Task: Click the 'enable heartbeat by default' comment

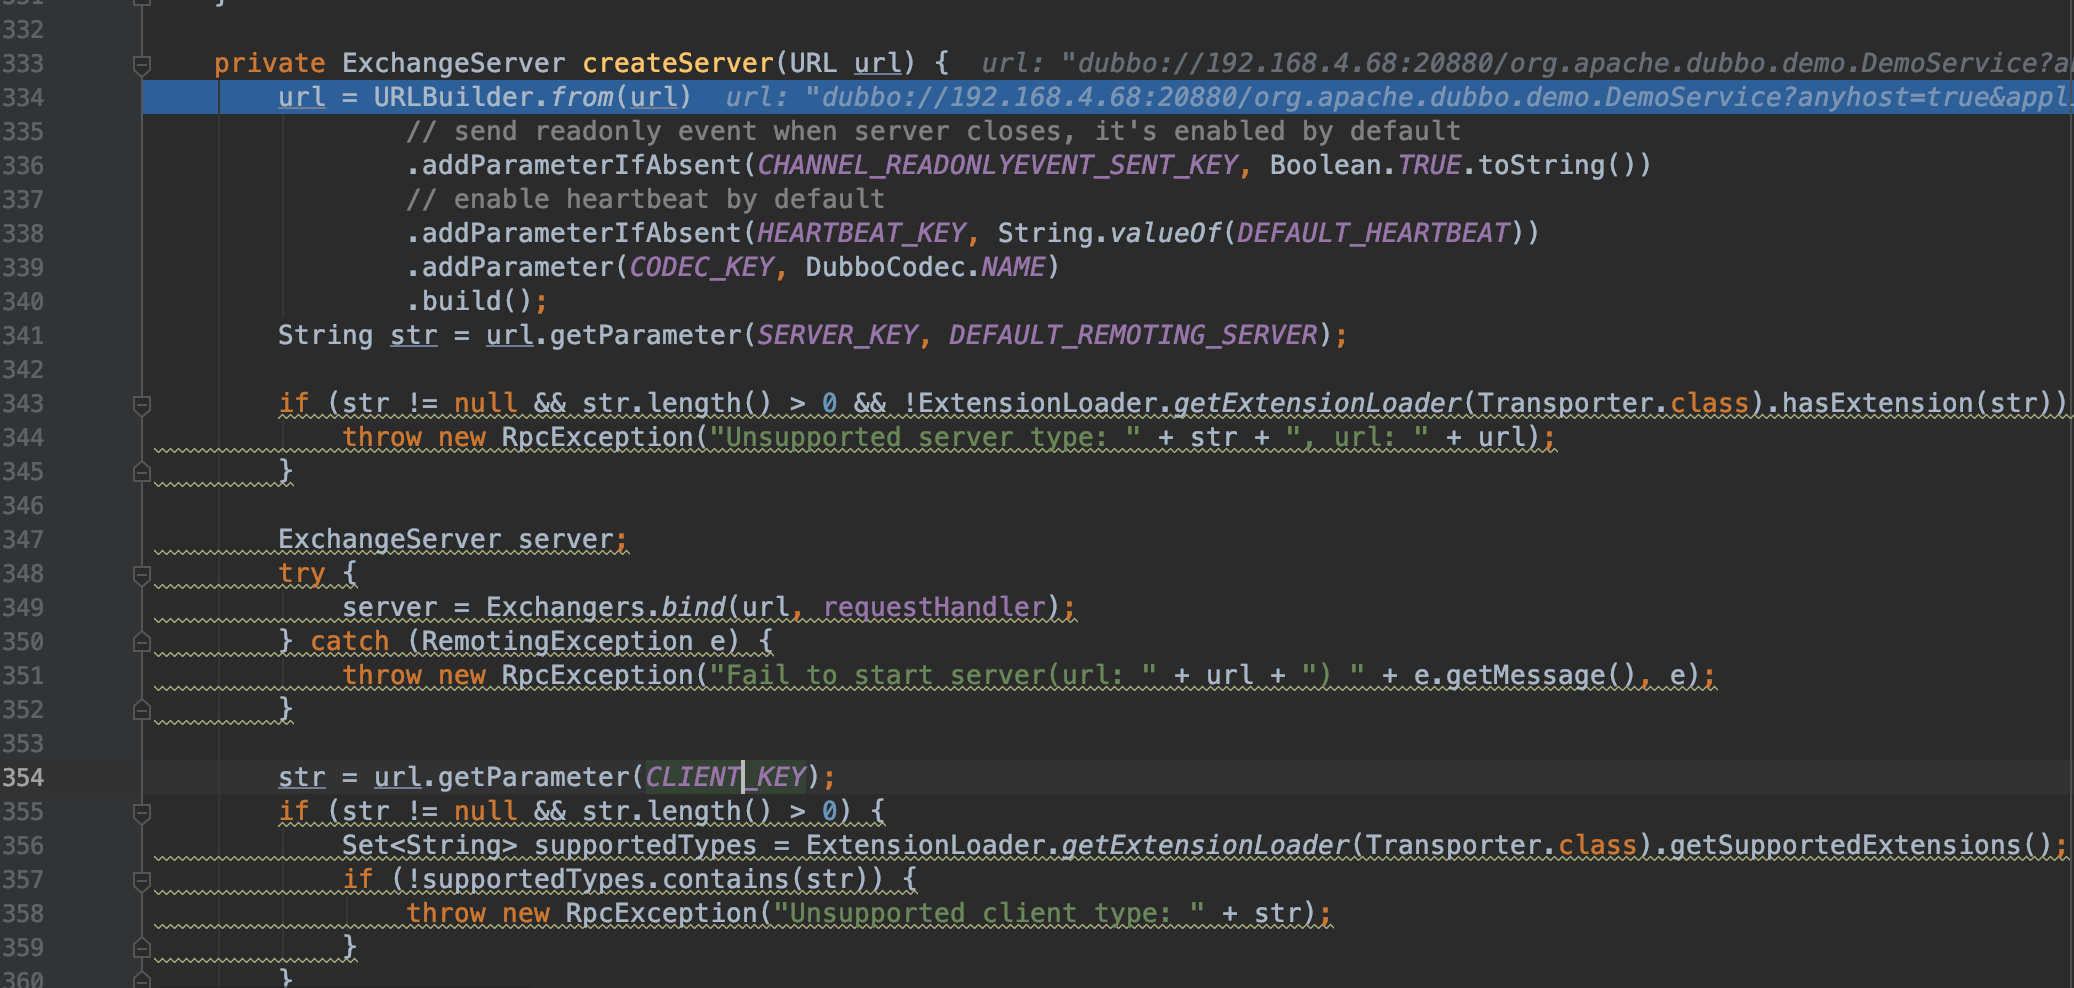Action: pyautogui.click(x=645, y=199)
